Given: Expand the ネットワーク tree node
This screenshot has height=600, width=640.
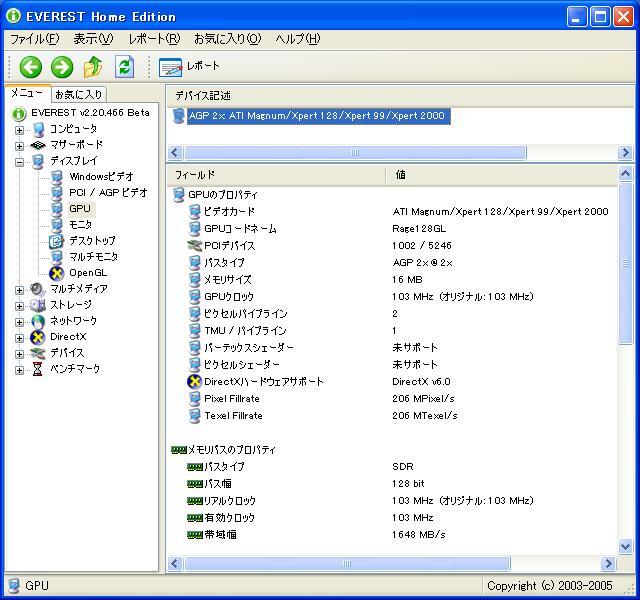Looking at the screenshot, I should [19, 322].
